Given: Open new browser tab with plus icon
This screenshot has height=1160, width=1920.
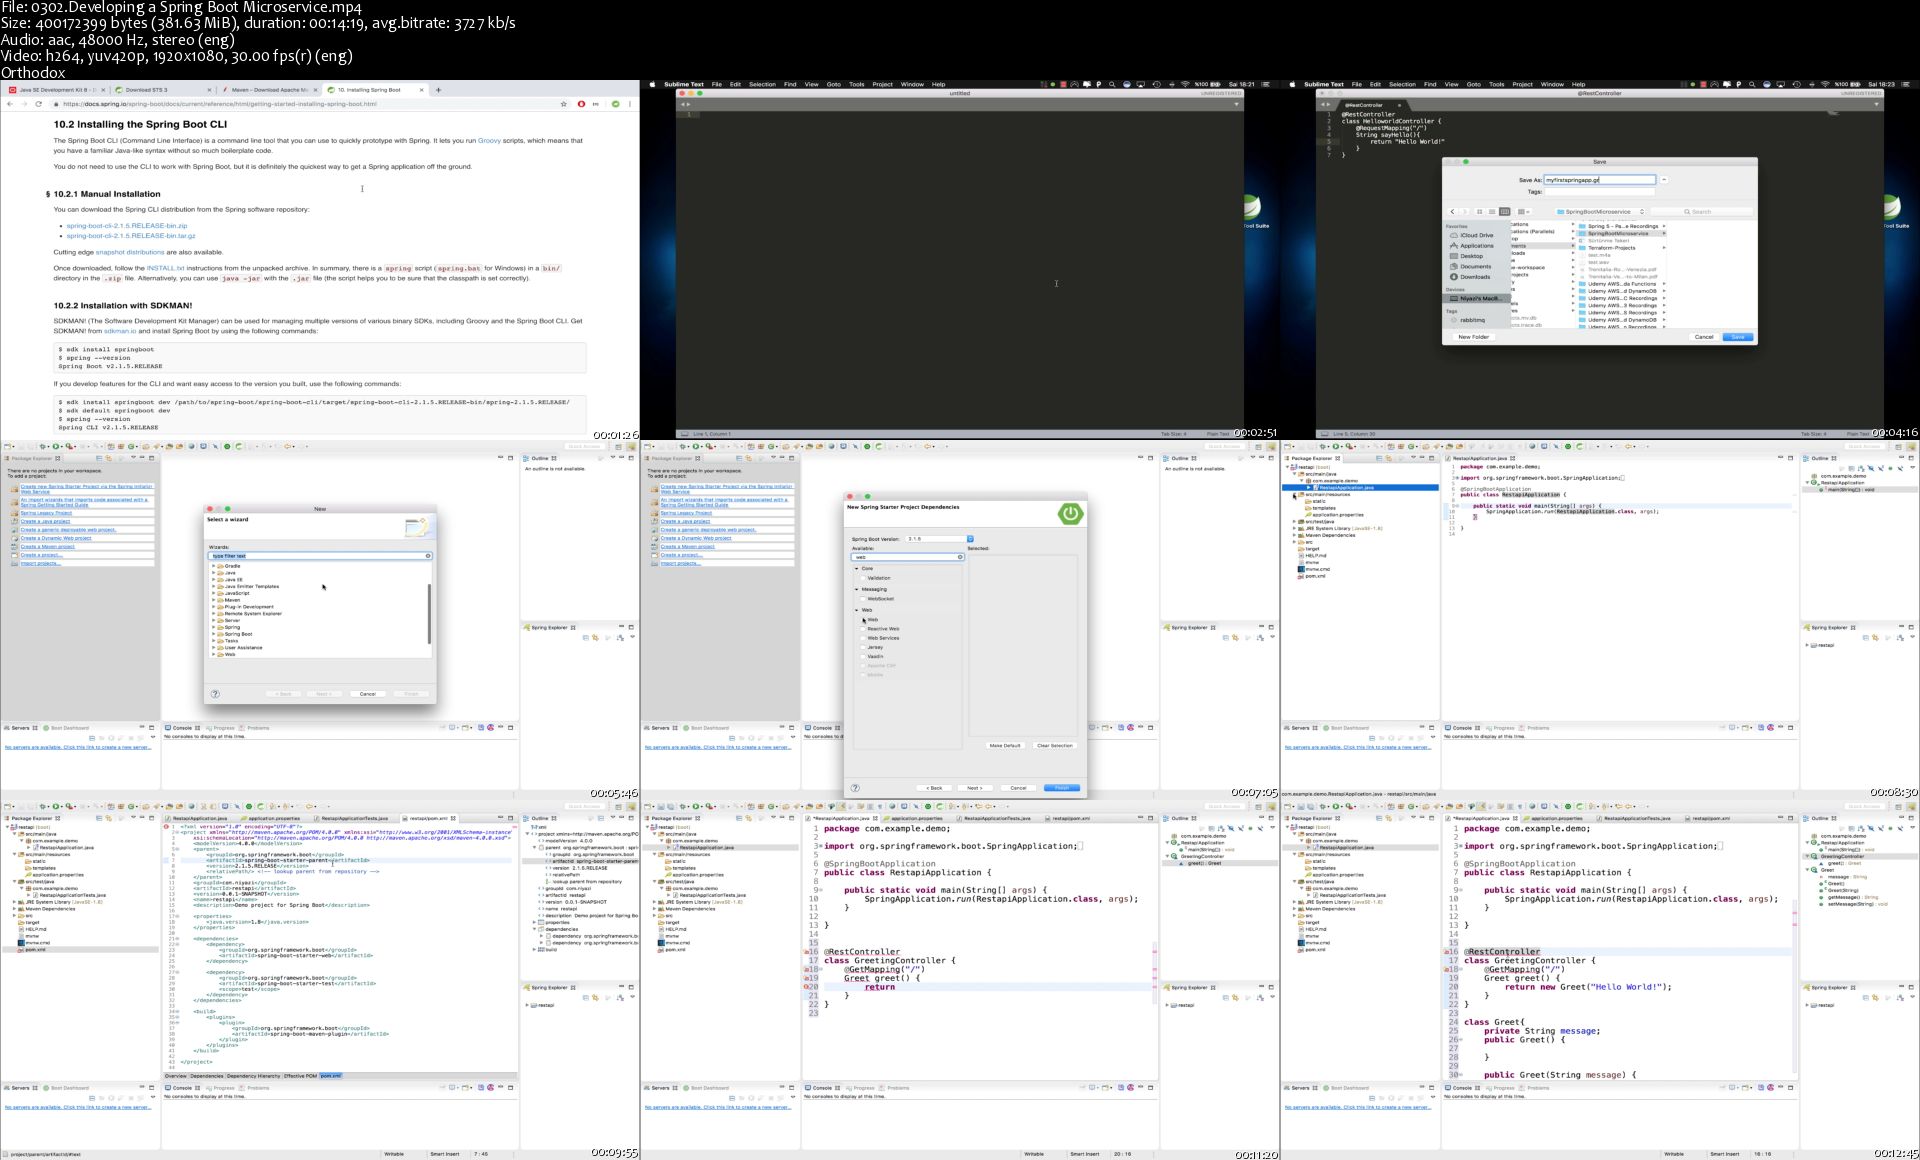Looking at the screenshot, I should 438,90.
